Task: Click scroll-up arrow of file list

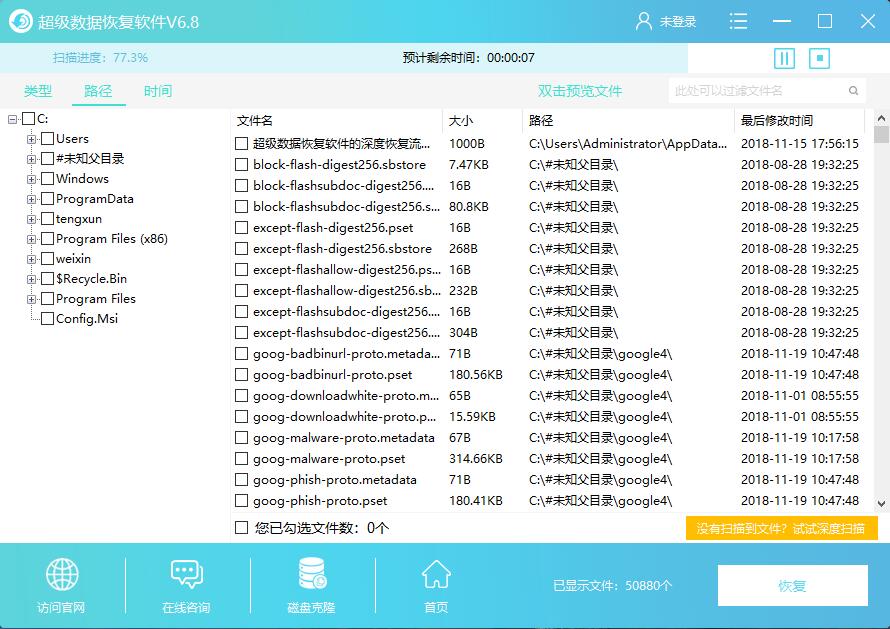Action: pos(881,118)
